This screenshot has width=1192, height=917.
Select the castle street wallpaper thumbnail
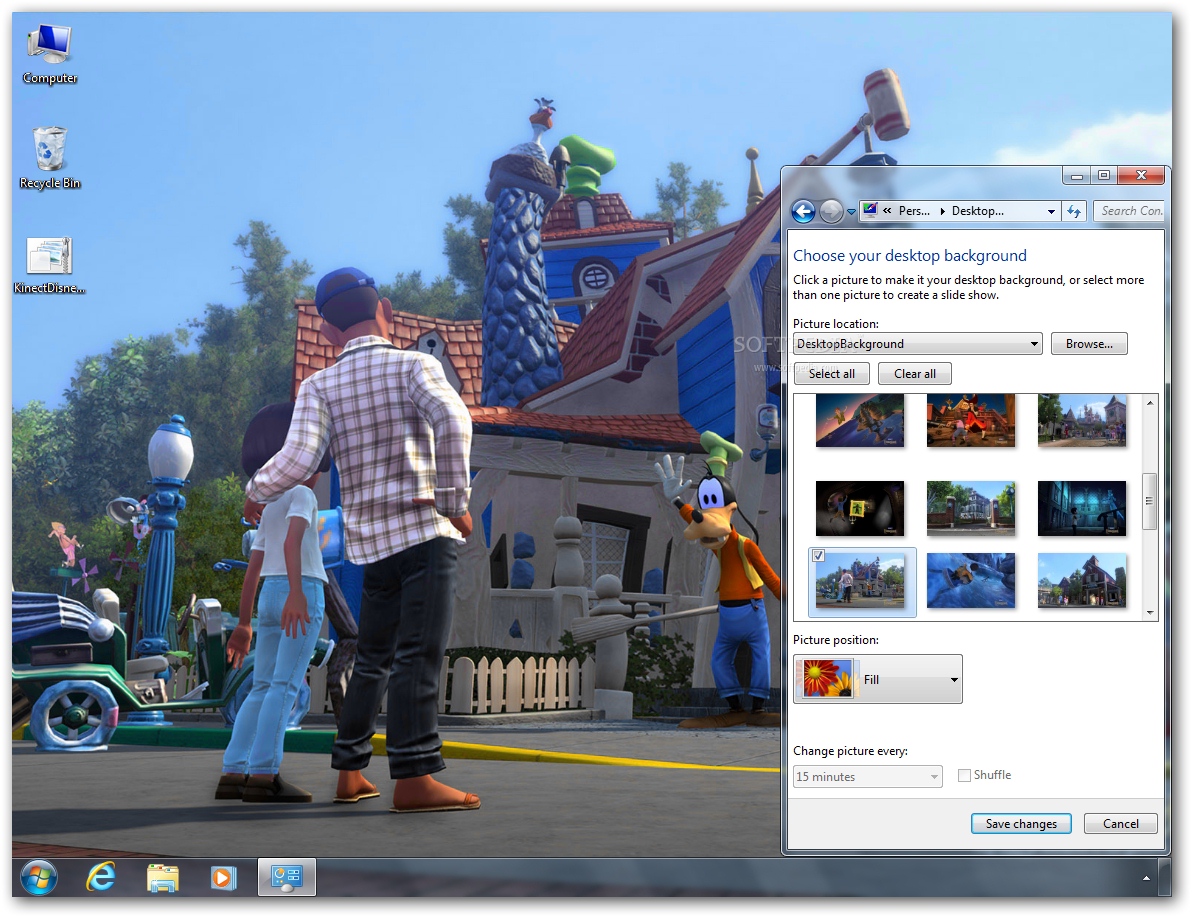click(1082, 420)
